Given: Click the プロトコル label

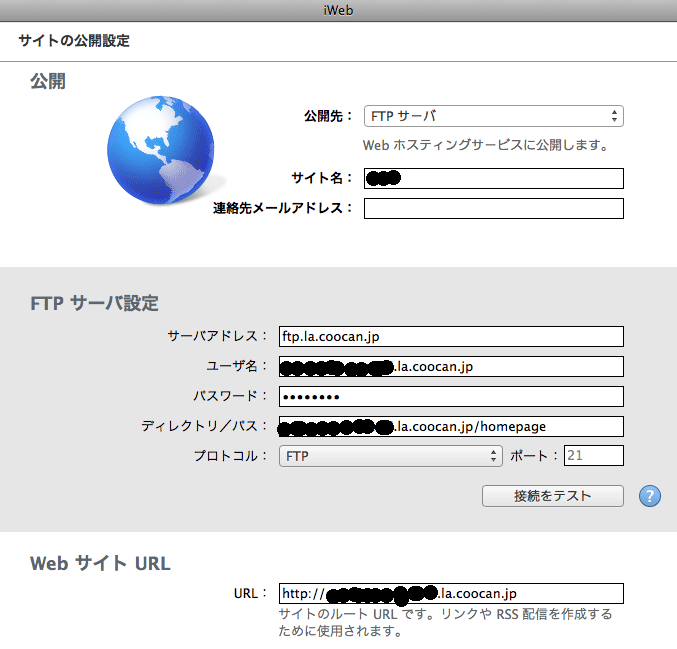Looking at the screenshot, I should click(x=230, y=456).
